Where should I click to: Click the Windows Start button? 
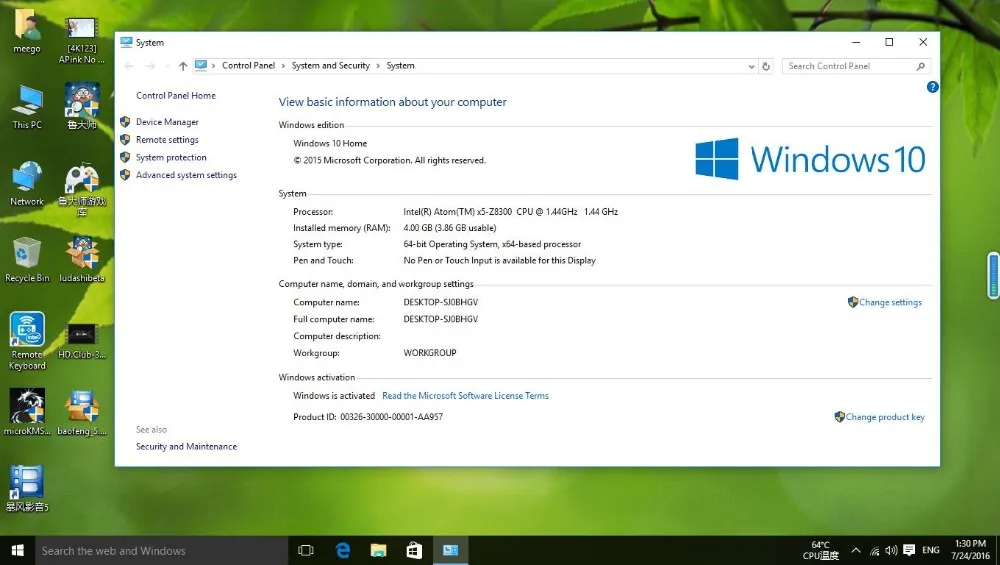click(x=17, y=550)
